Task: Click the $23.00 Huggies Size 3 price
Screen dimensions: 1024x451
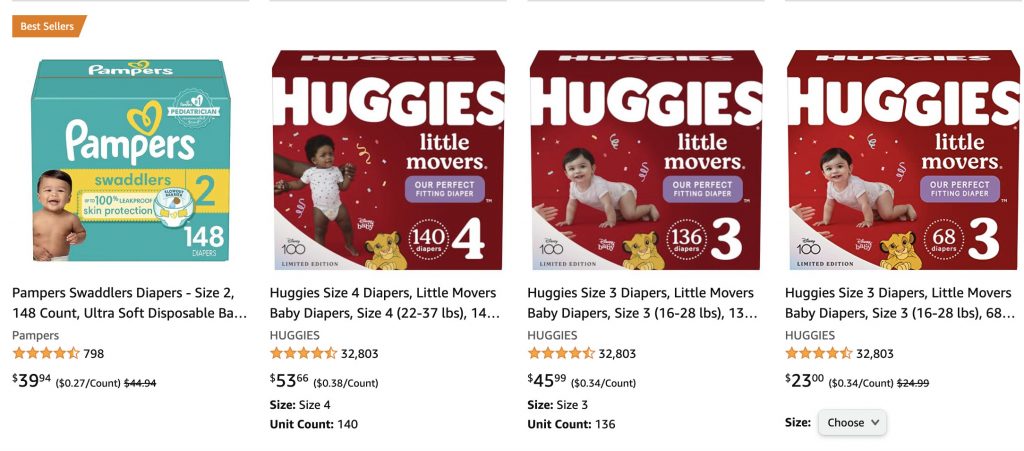Action: coord(805,381)
